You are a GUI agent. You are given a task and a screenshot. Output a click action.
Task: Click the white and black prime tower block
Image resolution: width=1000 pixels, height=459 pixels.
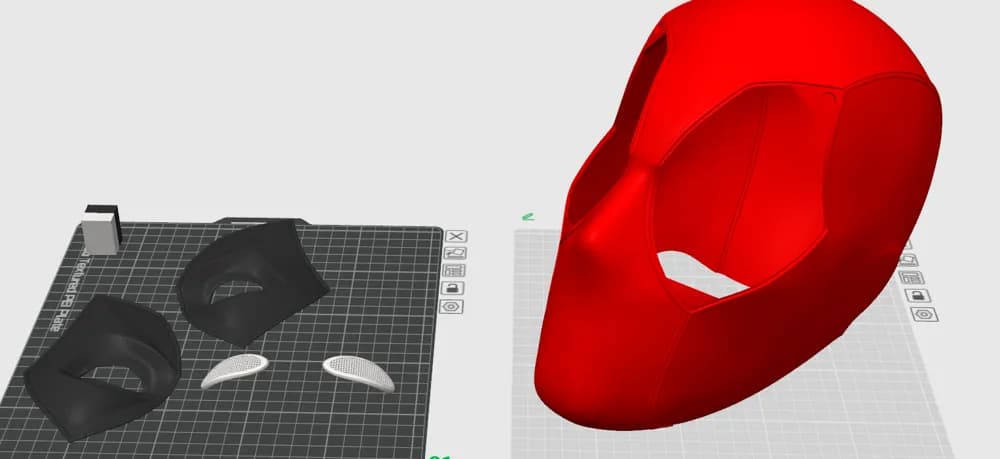click(102, 230)
